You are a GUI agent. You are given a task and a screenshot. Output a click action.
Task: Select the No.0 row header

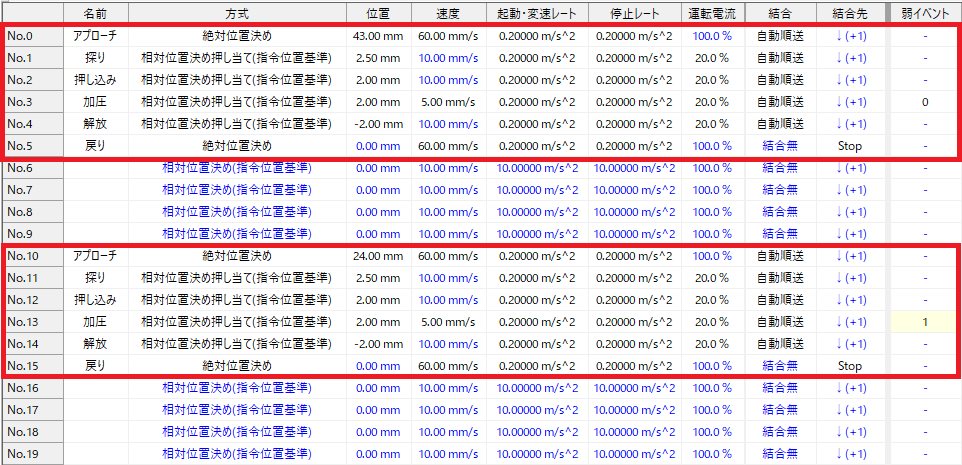pyautogui.click(x=32, y=36)
